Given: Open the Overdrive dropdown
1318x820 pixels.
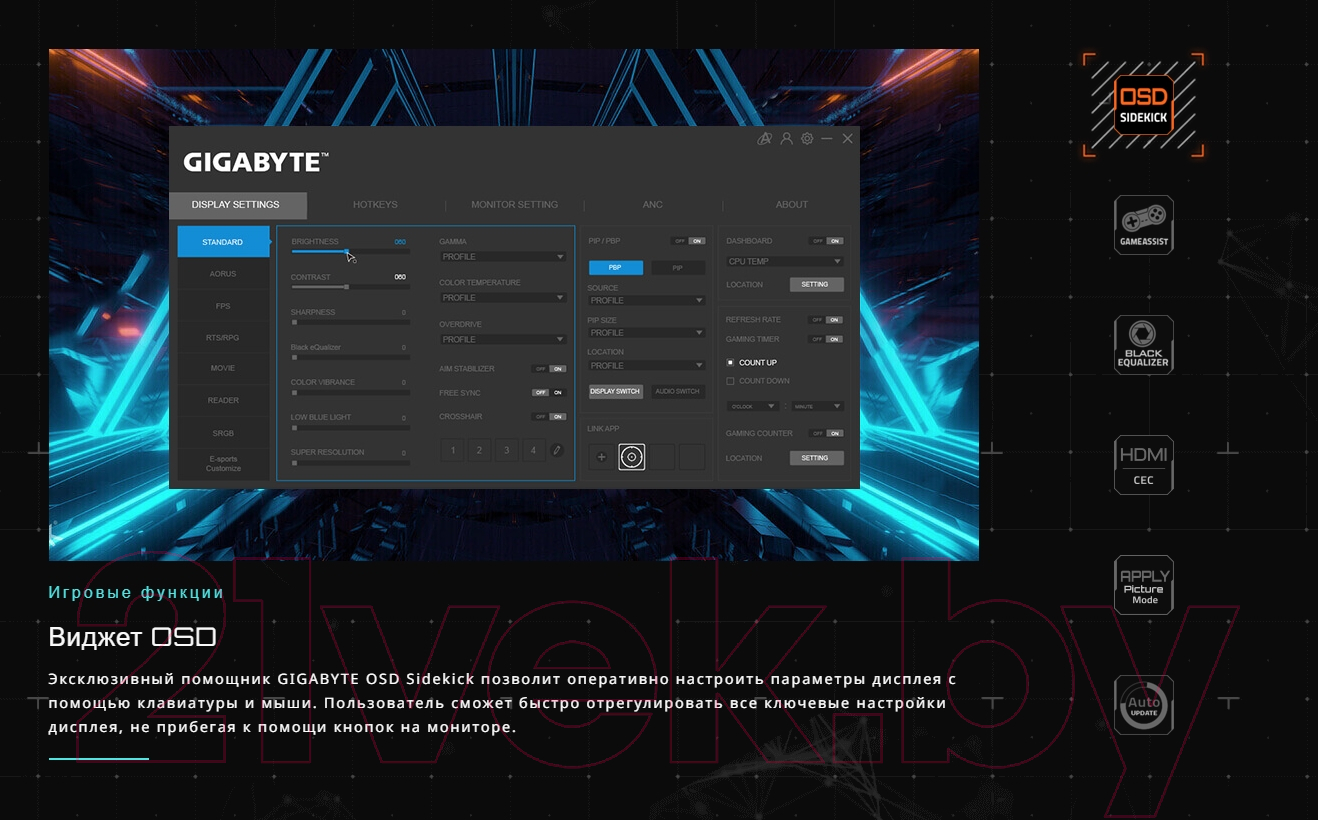Looking at the screenshot, I should pyautogui.click(x=503, y=340).
